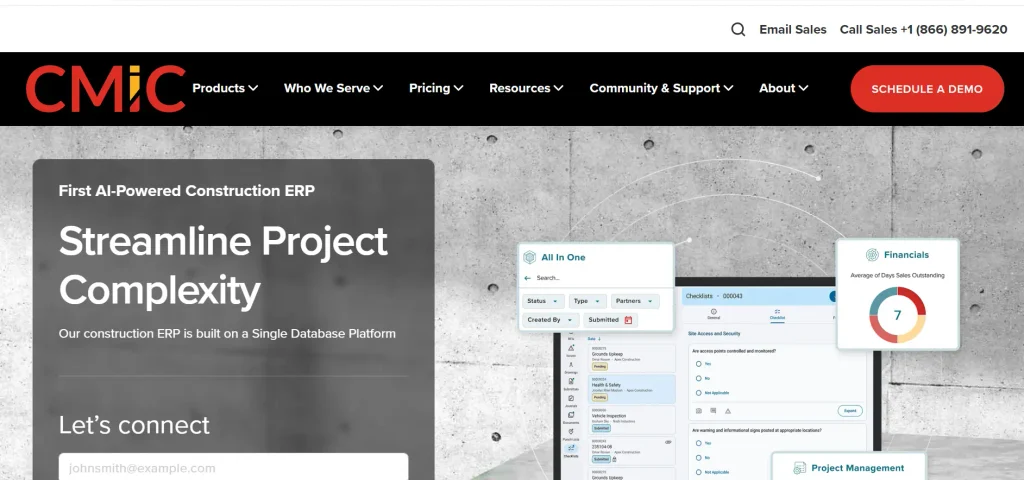Click the Project Management card icon

click(799, 468)
